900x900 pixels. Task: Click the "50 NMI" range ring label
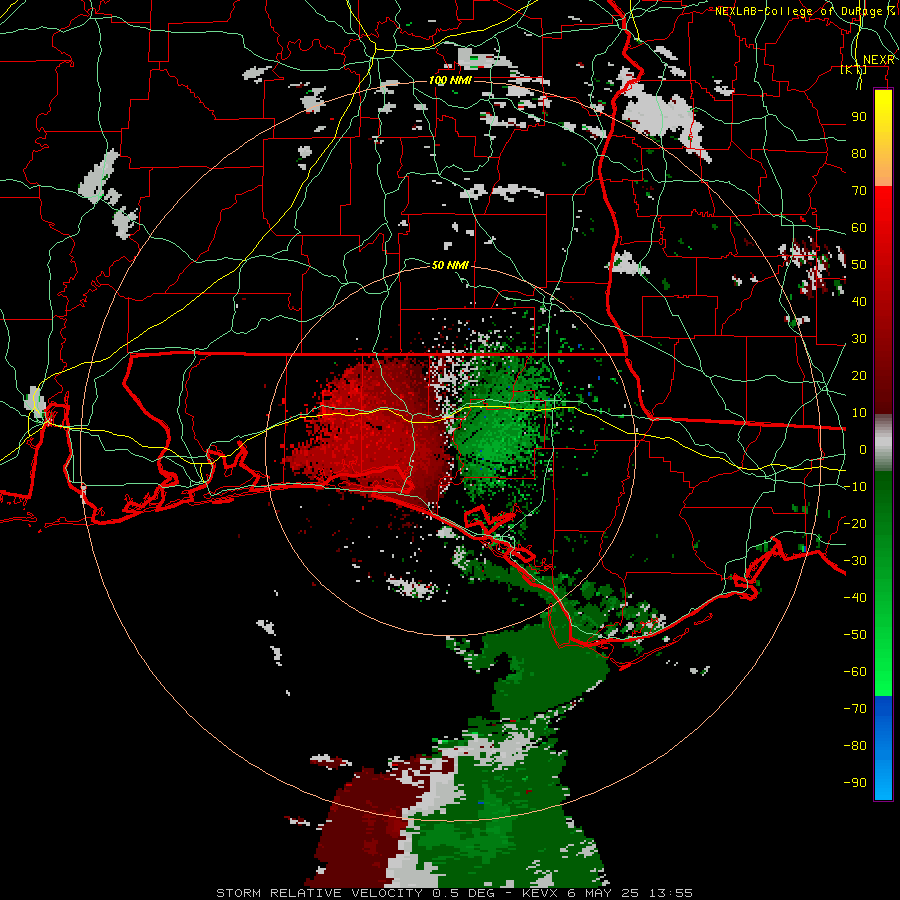coord(450,265)
